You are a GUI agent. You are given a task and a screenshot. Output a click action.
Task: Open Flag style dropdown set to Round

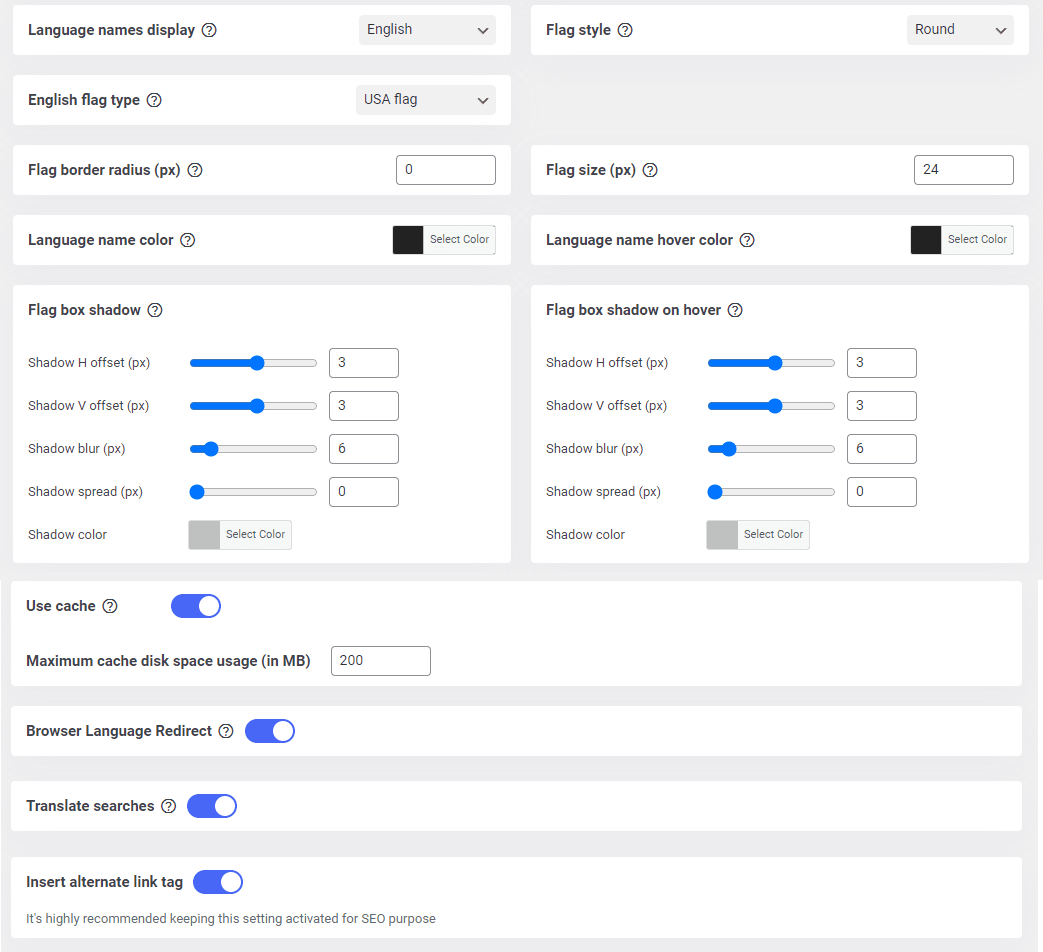(960, 30)
